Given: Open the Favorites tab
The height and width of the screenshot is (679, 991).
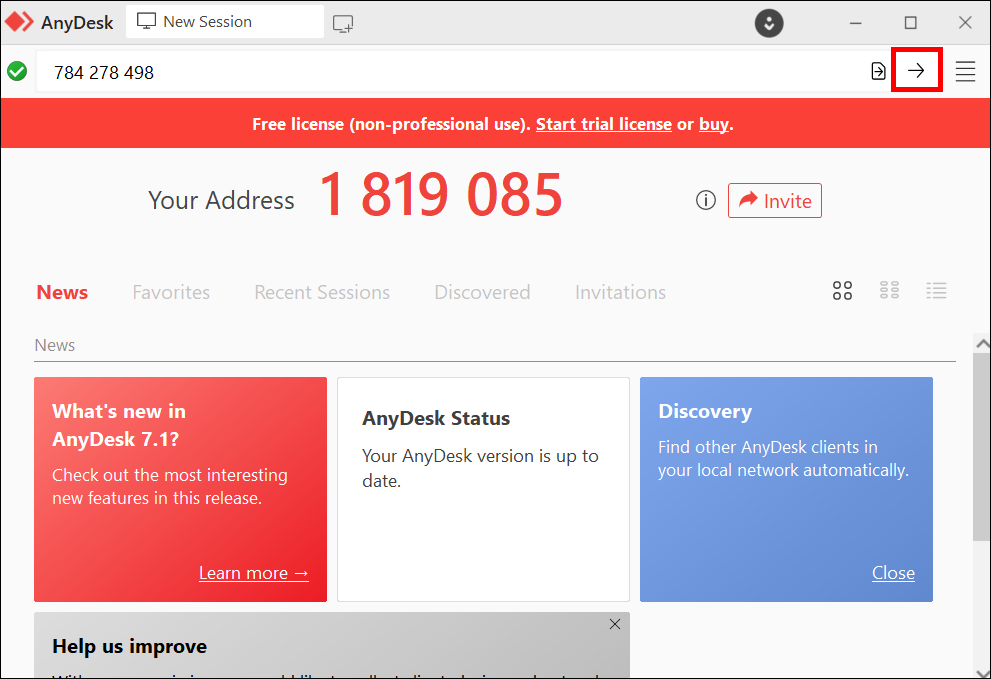Looking at the screenshot, I should (171, 292).
